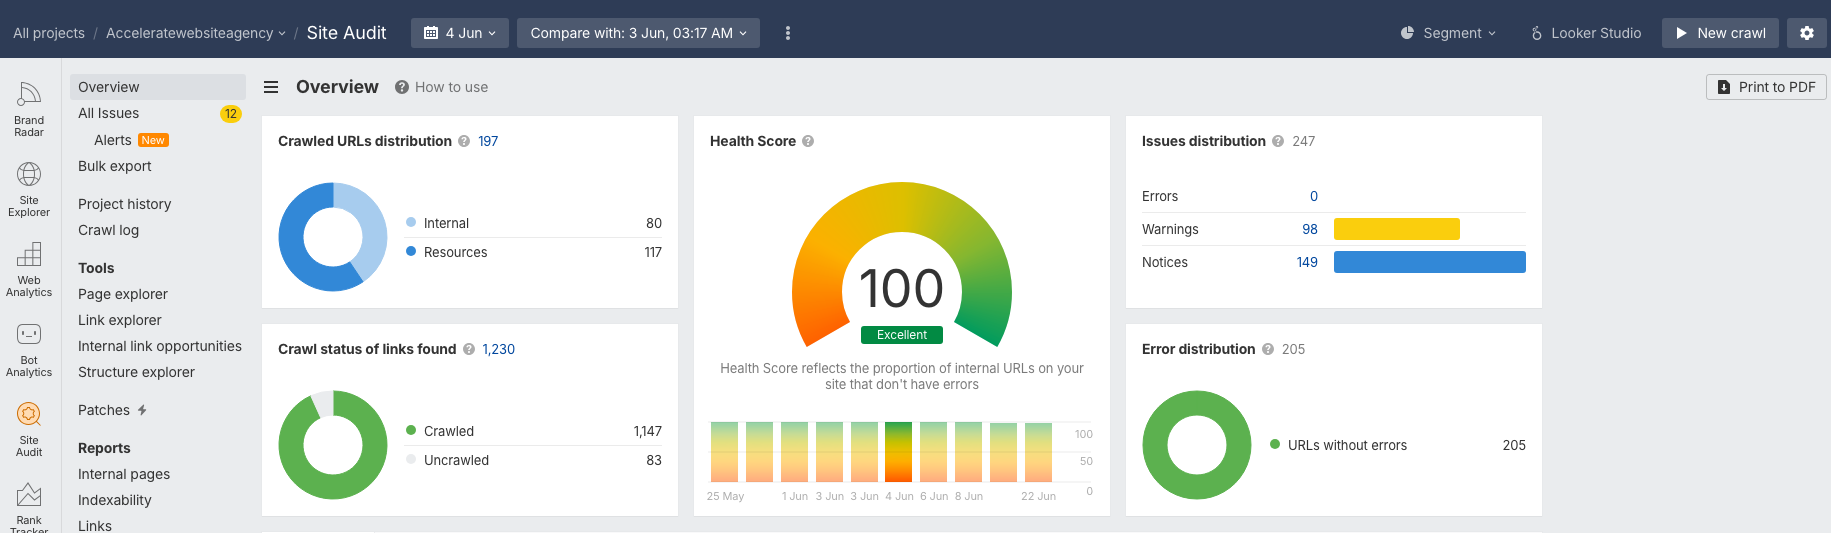This screenshot has height=533, width=1831.
Task: Open All Issues menu item
Action: pos(109,113)
